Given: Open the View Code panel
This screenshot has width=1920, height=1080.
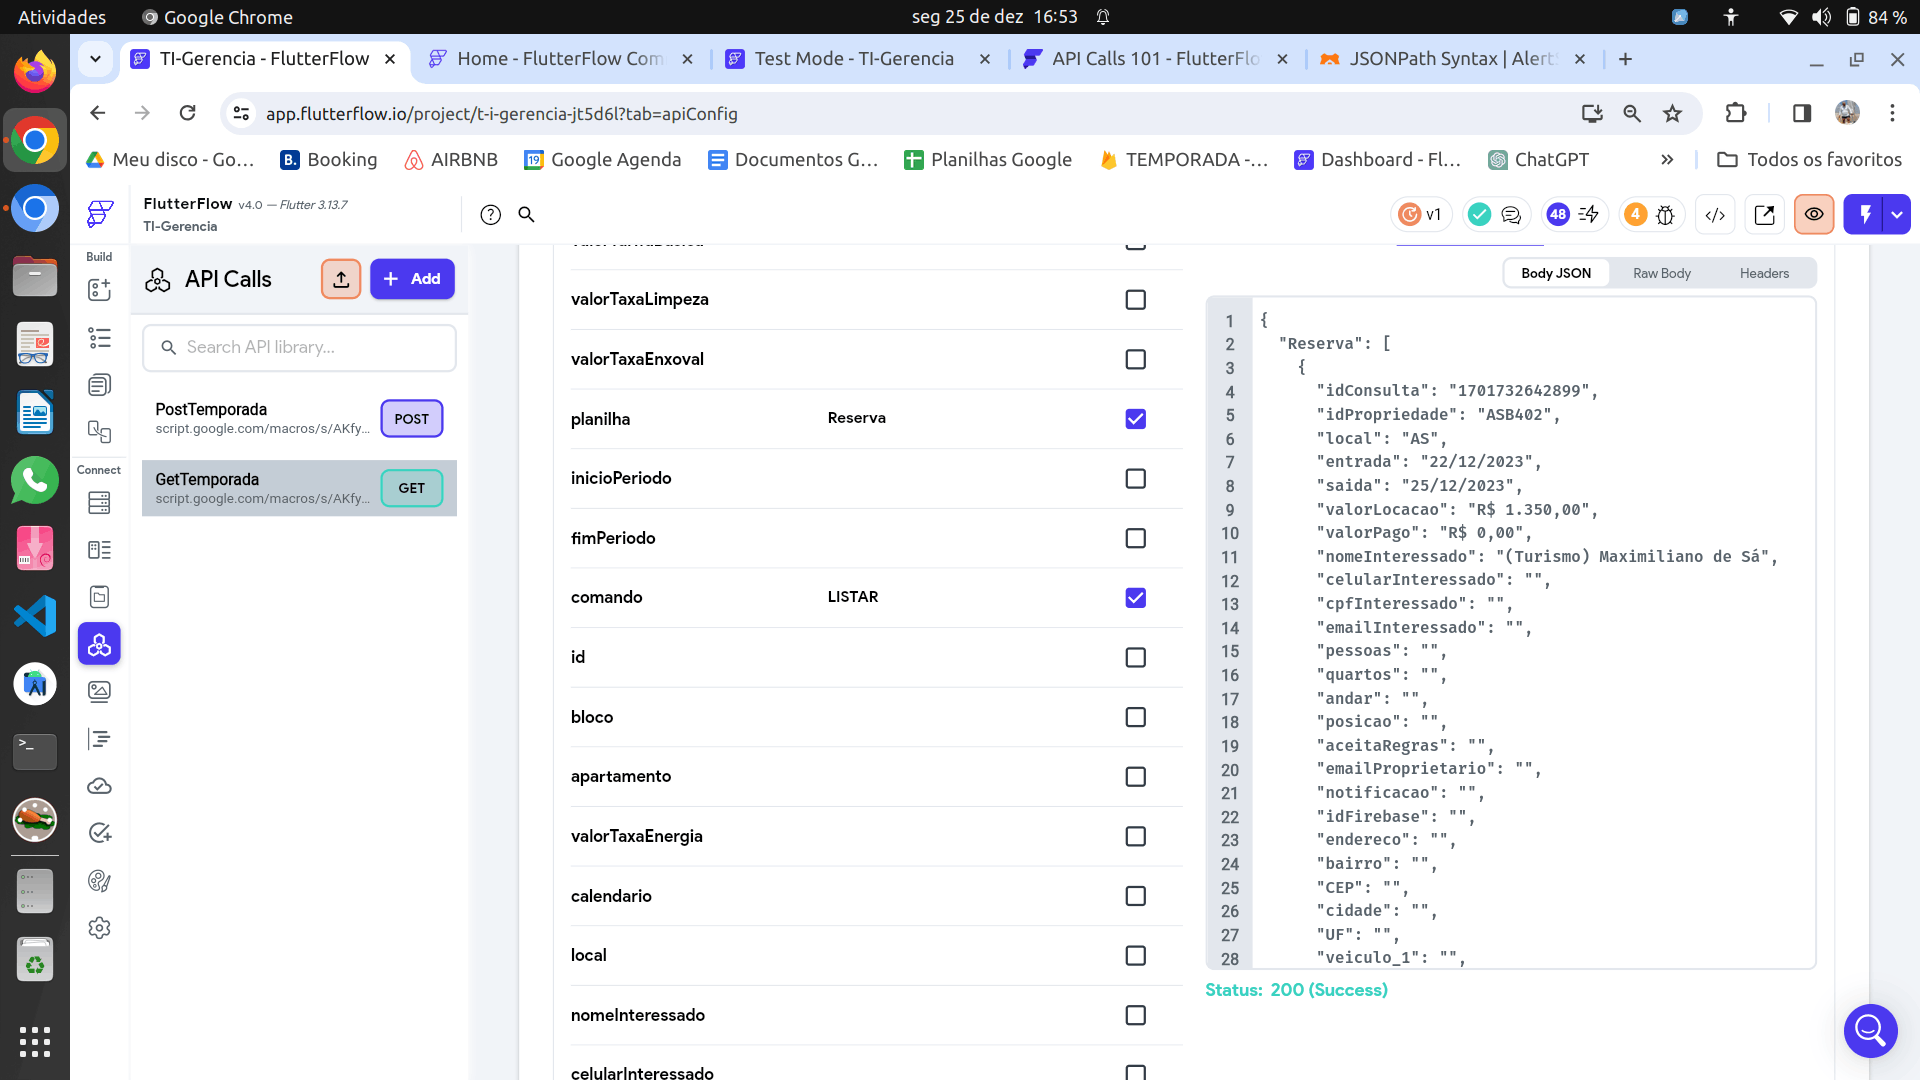Looking at the screenshot, I should pyautogui.click(x=1715, y=214).
